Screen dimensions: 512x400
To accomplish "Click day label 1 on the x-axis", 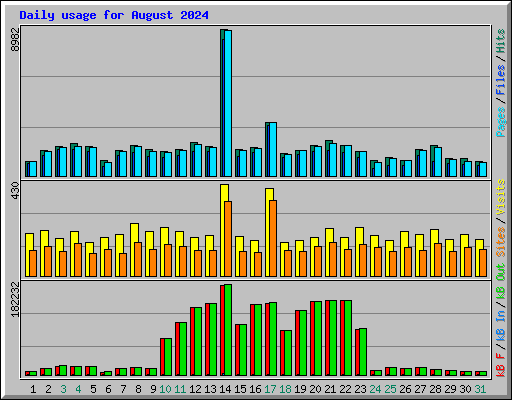I will [33, 389].
